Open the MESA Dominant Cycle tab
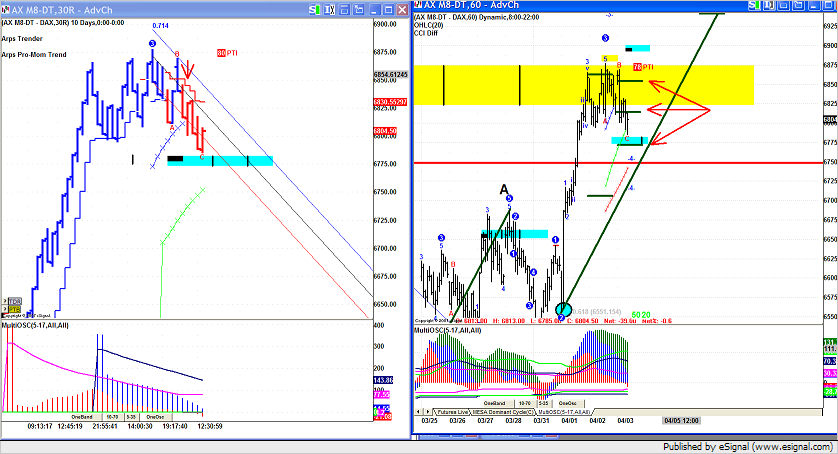Screen dimensions: 838x454 (x=505, y=411)
